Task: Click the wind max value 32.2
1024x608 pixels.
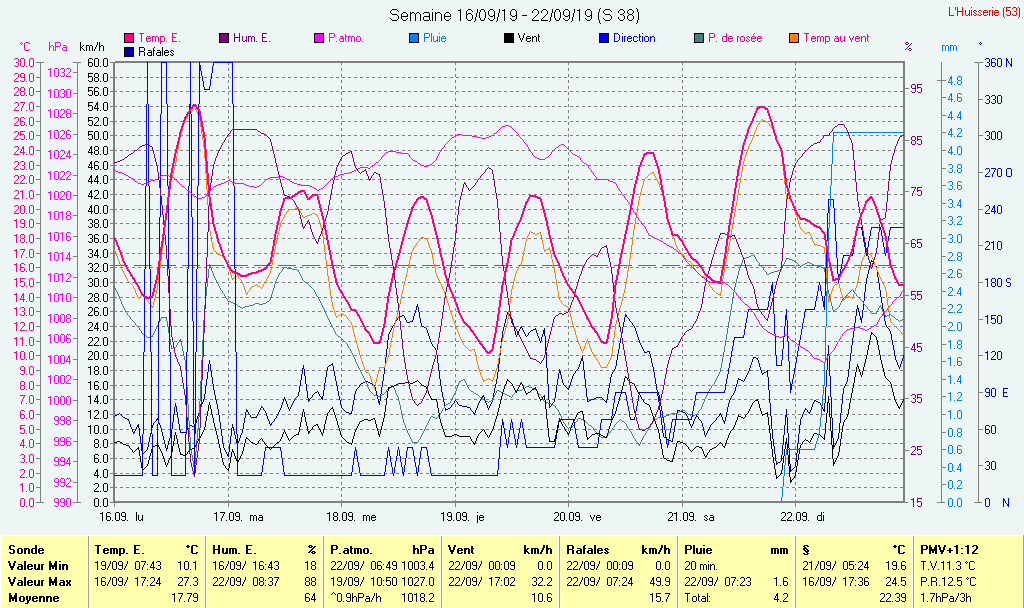Action: click(541, 582)
